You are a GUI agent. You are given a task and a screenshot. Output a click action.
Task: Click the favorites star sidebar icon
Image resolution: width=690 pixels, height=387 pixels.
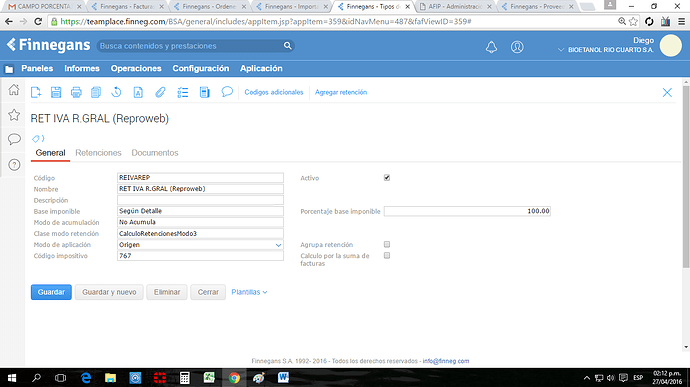tap(14, 115)
